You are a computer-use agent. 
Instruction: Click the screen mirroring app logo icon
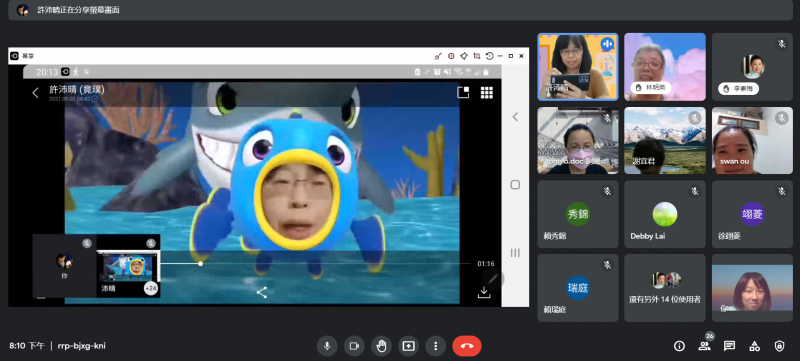point(14,56)
